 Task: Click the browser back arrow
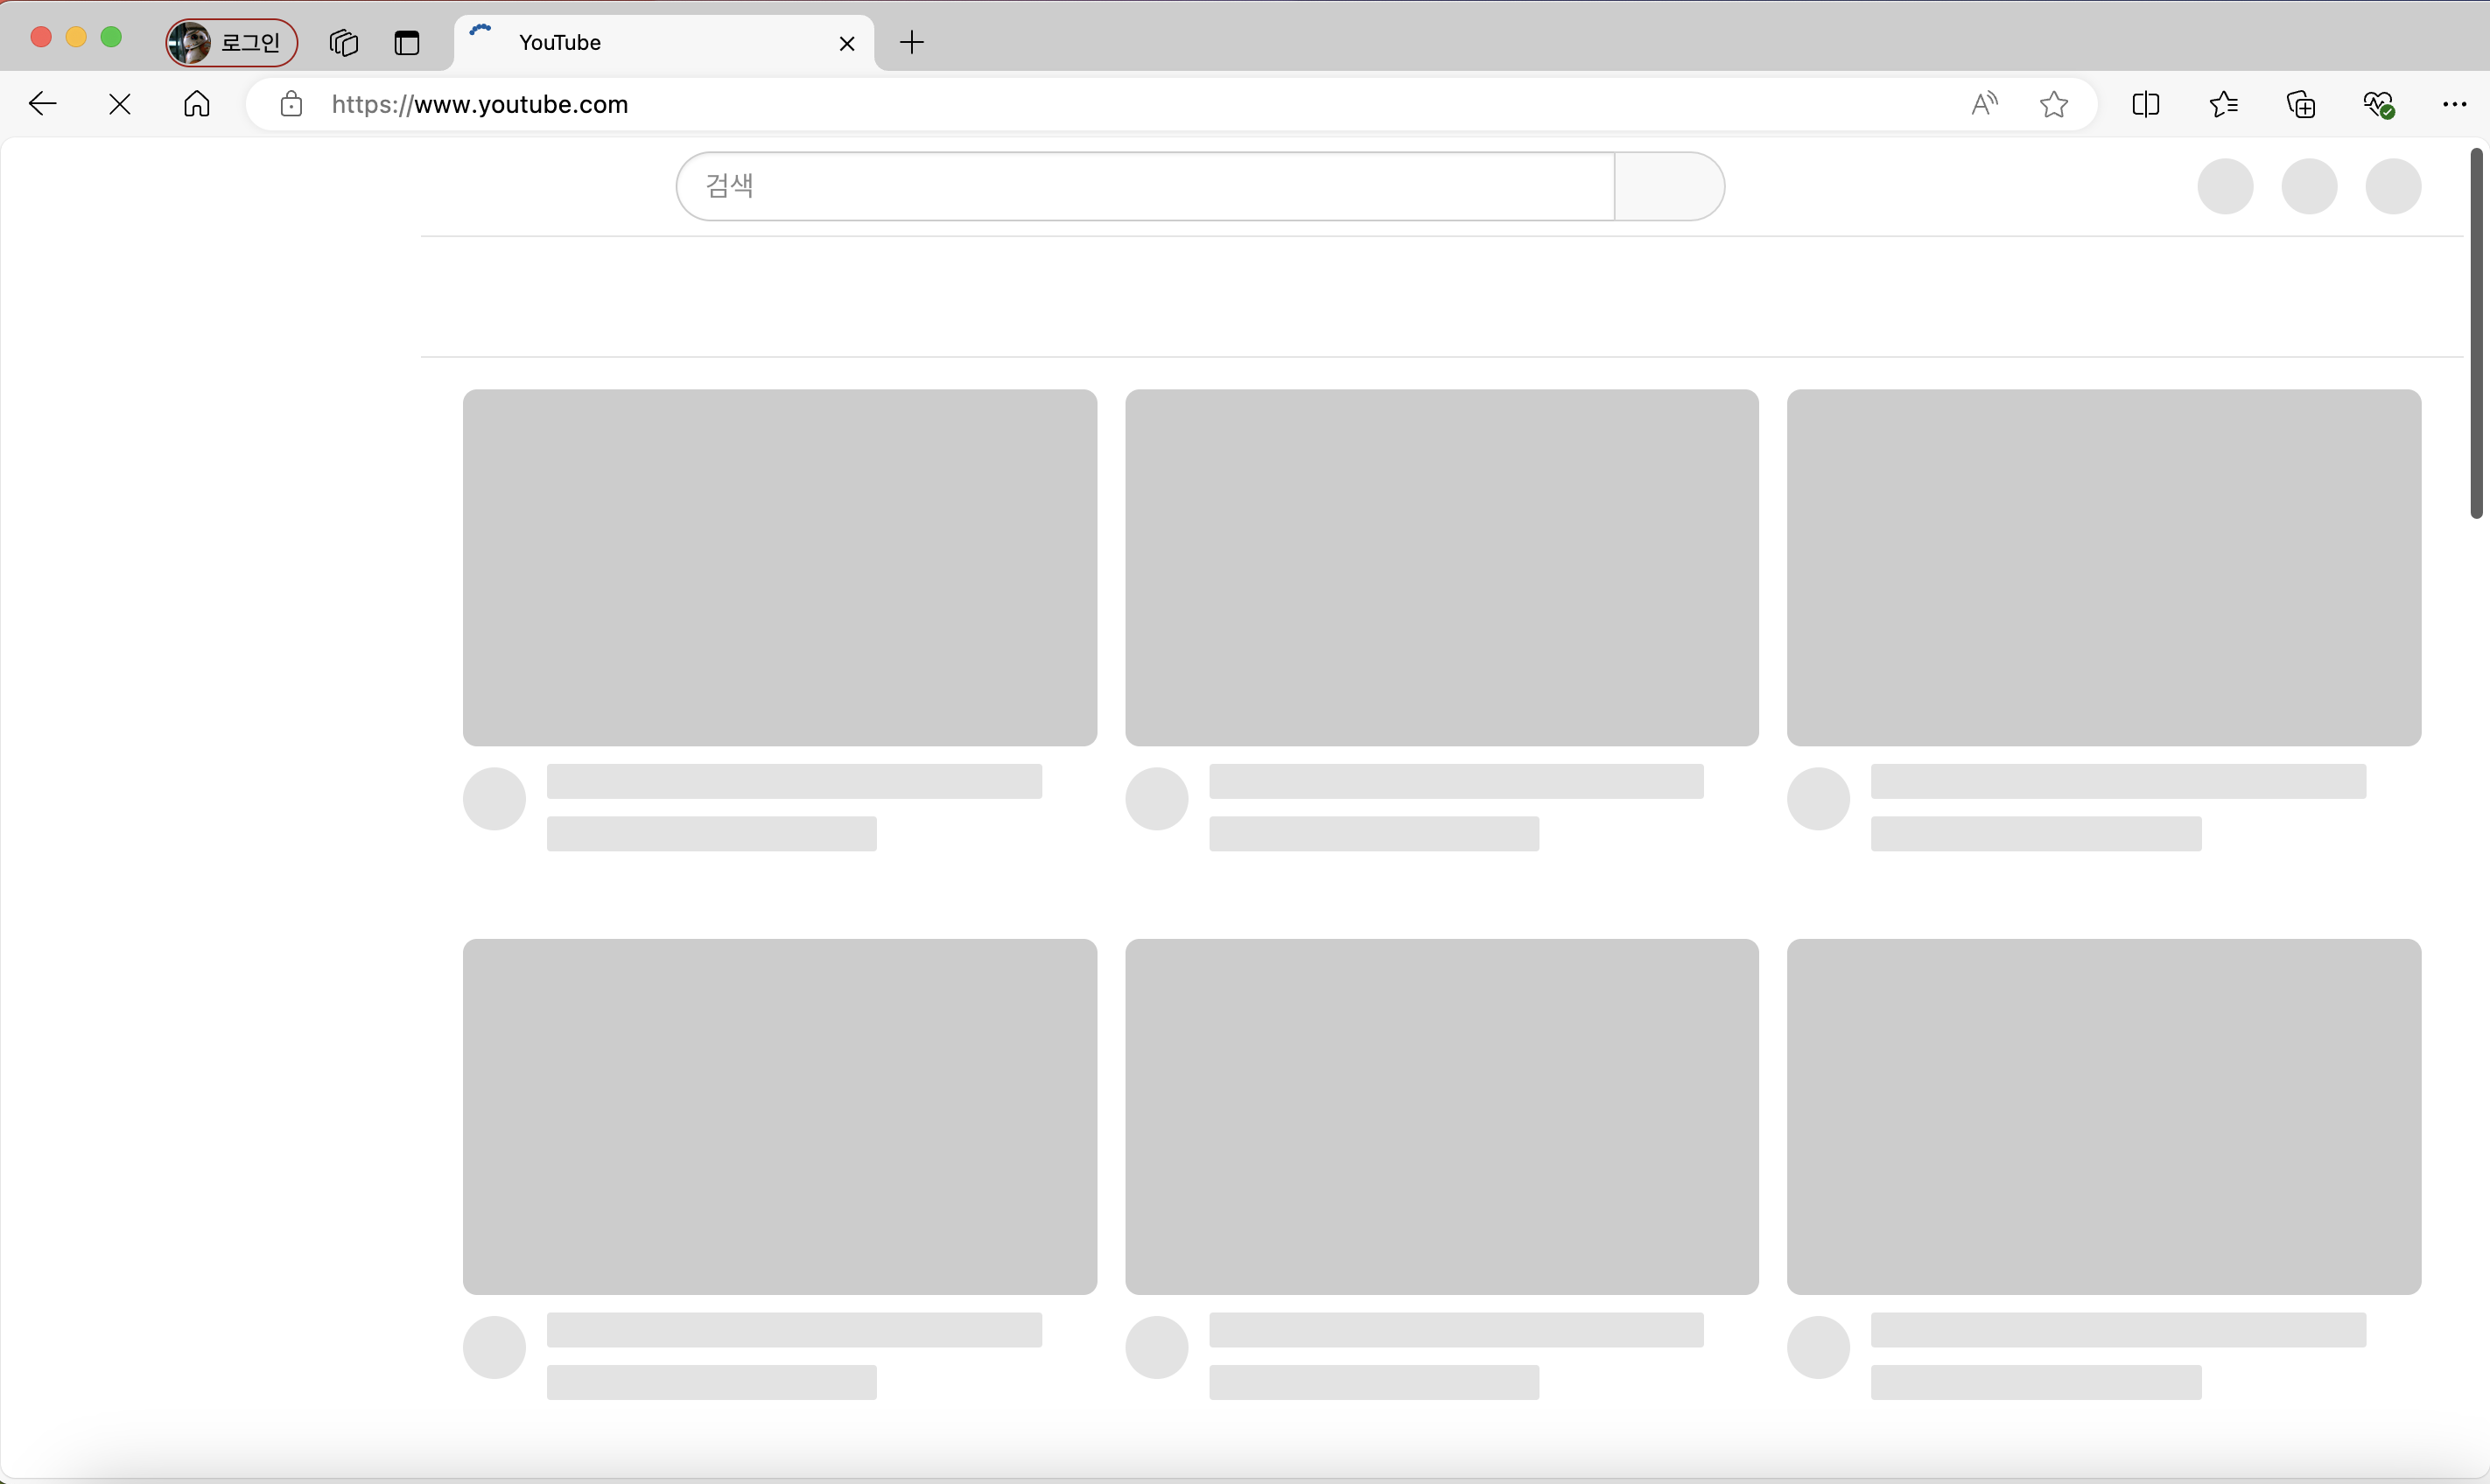[43, 104]
